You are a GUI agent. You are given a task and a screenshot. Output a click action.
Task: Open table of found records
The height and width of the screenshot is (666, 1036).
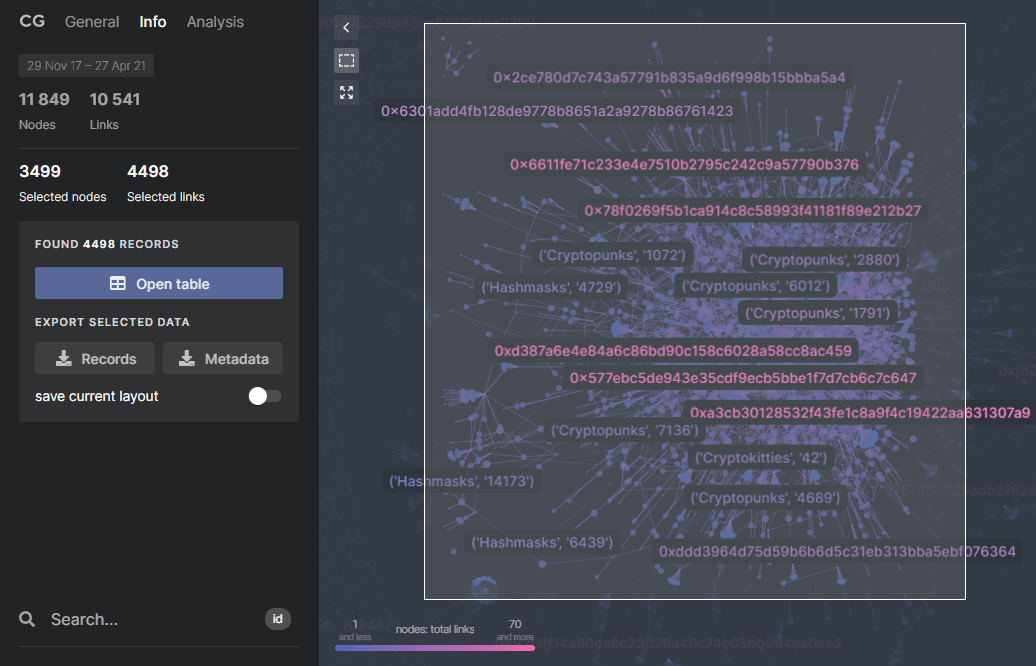pyautogui.click(x=159, y=284)
